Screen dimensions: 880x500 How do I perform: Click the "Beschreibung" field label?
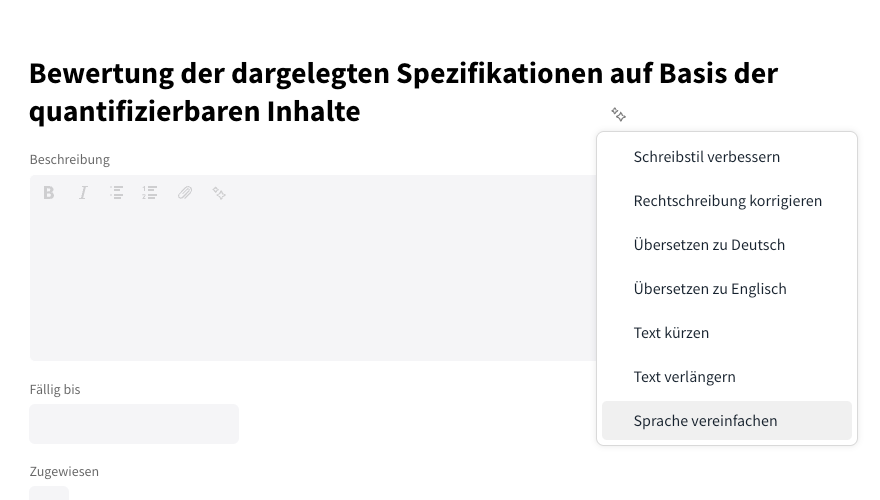[x=70, y=160]
